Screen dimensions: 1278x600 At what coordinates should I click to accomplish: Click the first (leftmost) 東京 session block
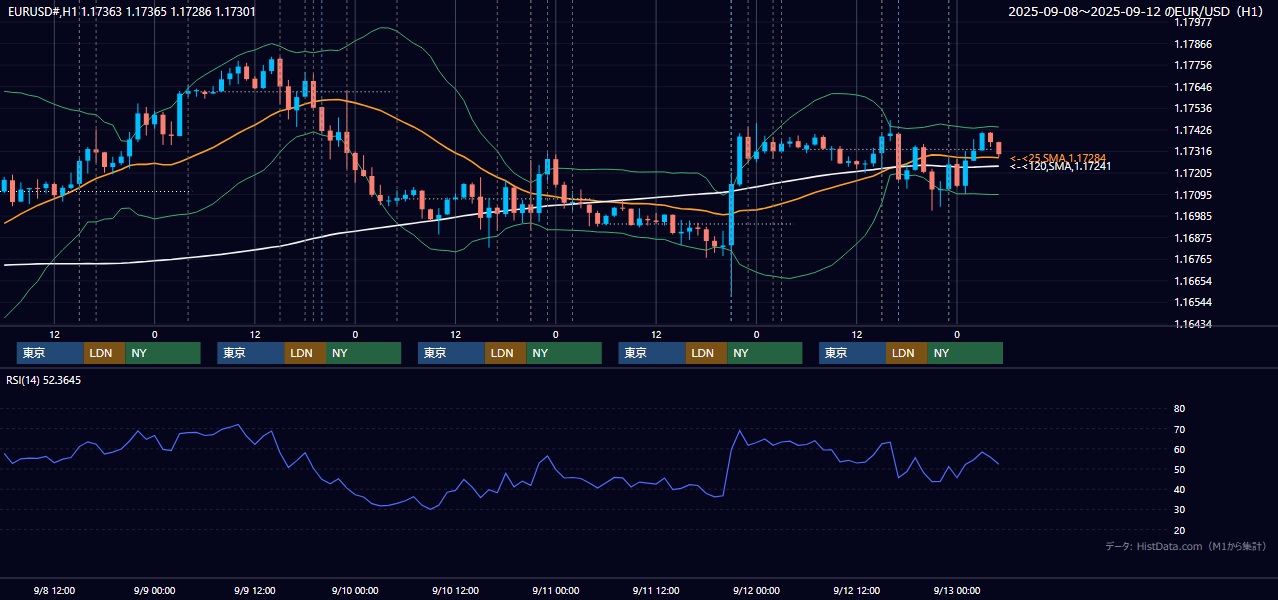pyautogui.click(x=50, y=353)
